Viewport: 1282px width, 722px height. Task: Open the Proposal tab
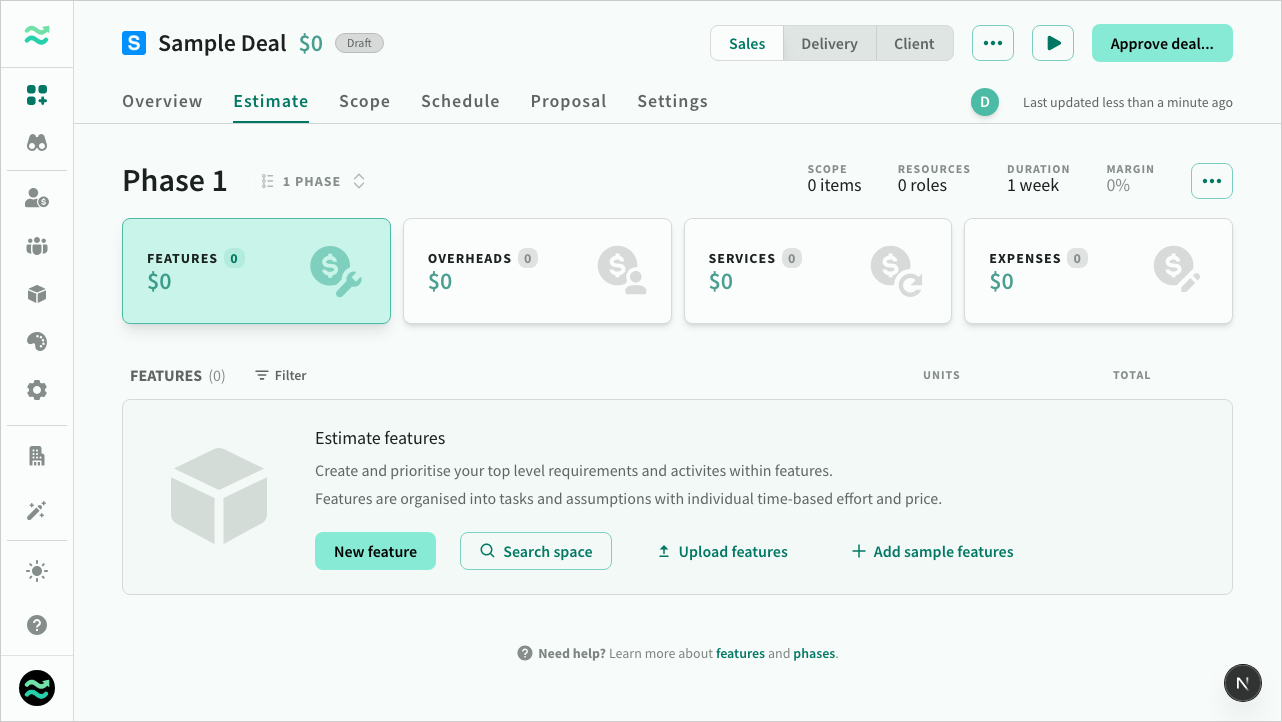(568, 101)
